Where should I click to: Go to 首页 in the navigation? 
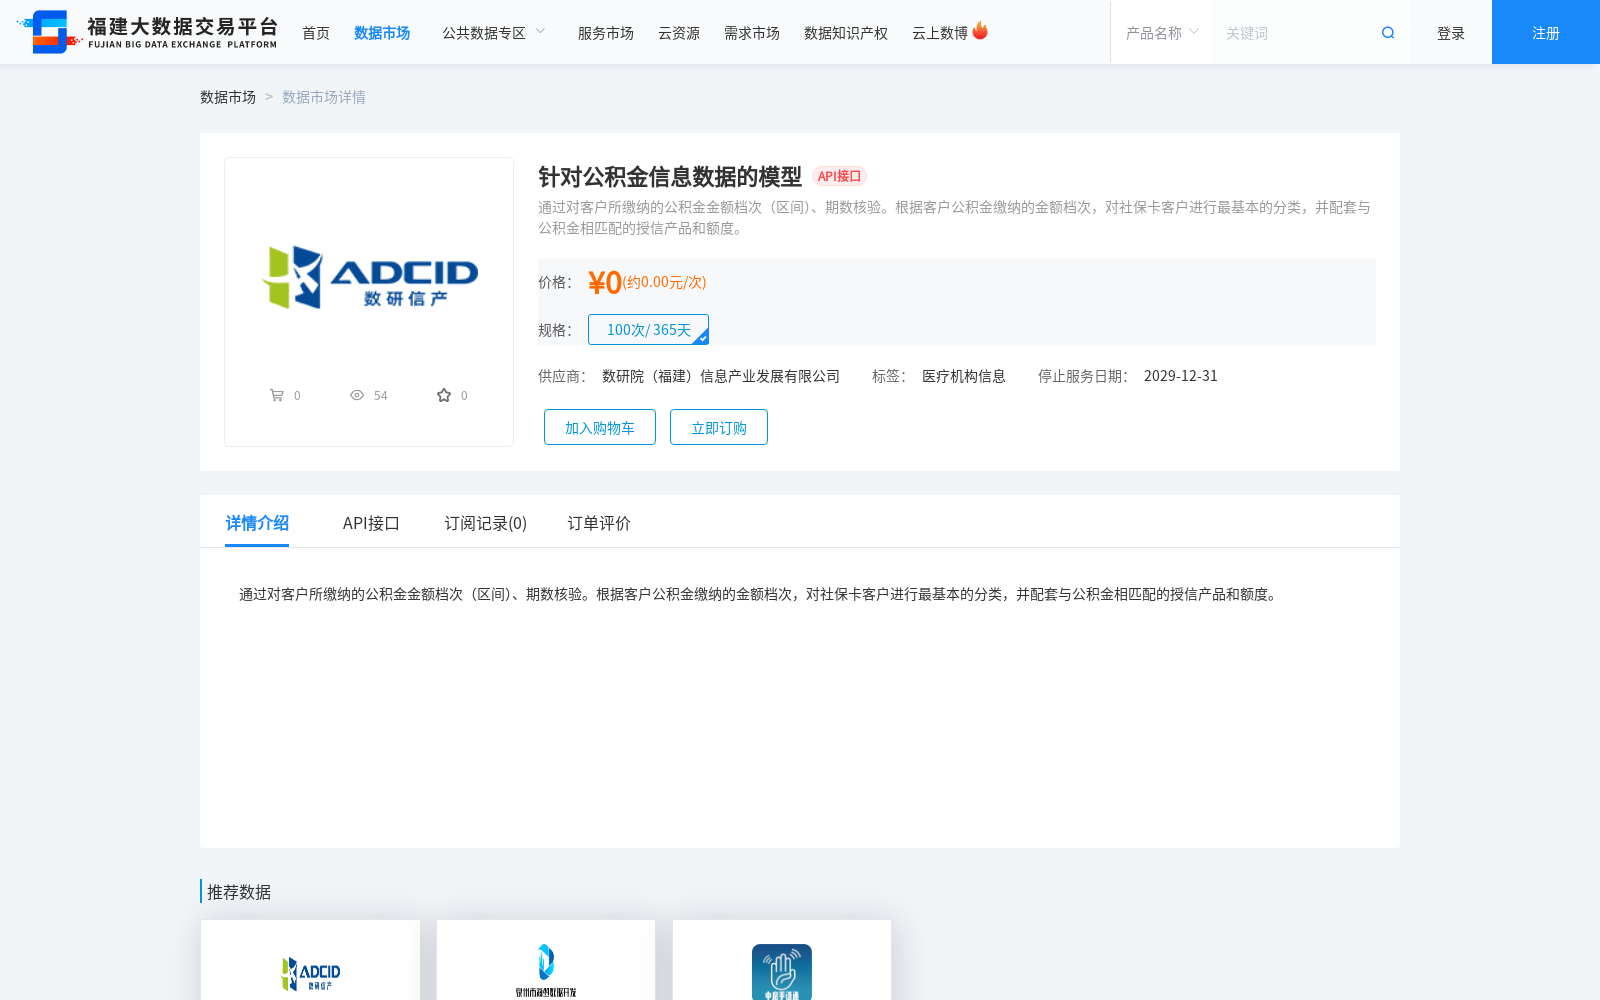pyautogui.click(x=316, y=33)
